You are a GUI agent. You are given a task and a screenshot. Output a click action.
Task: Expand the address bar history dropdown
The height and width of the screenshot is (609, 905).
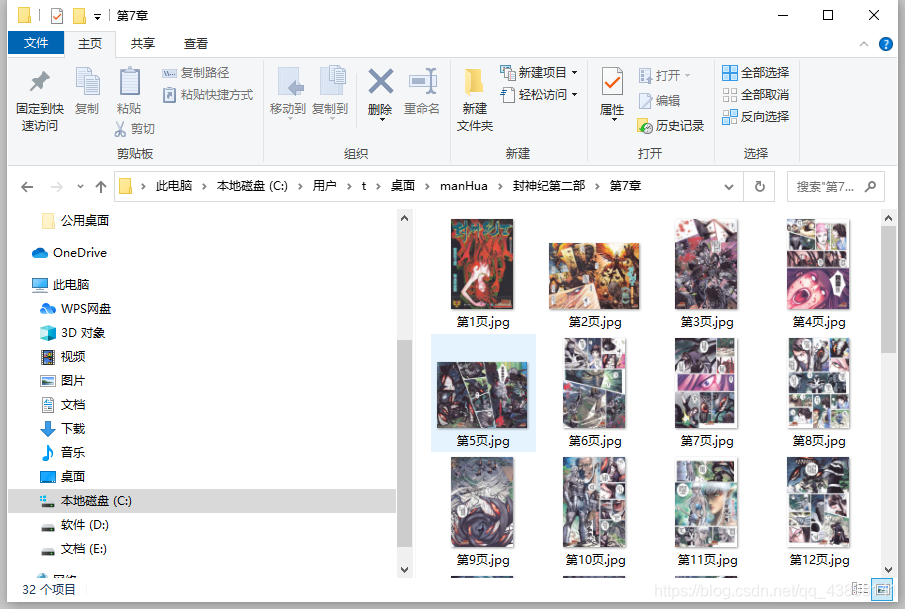[x=729, y=186]
